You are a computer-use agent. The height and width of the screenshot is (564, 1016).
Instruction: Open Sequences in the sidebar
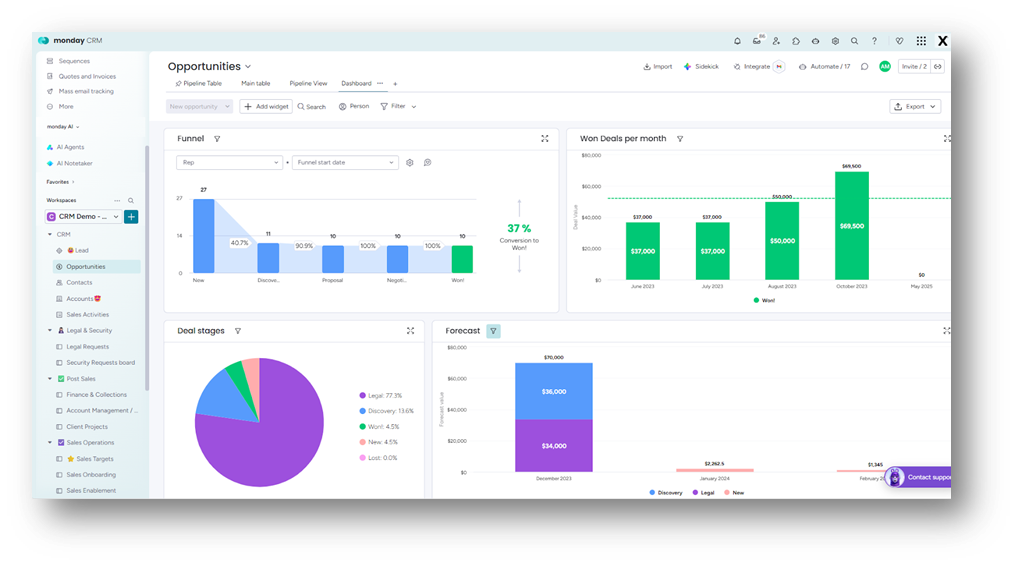[74, 61]
